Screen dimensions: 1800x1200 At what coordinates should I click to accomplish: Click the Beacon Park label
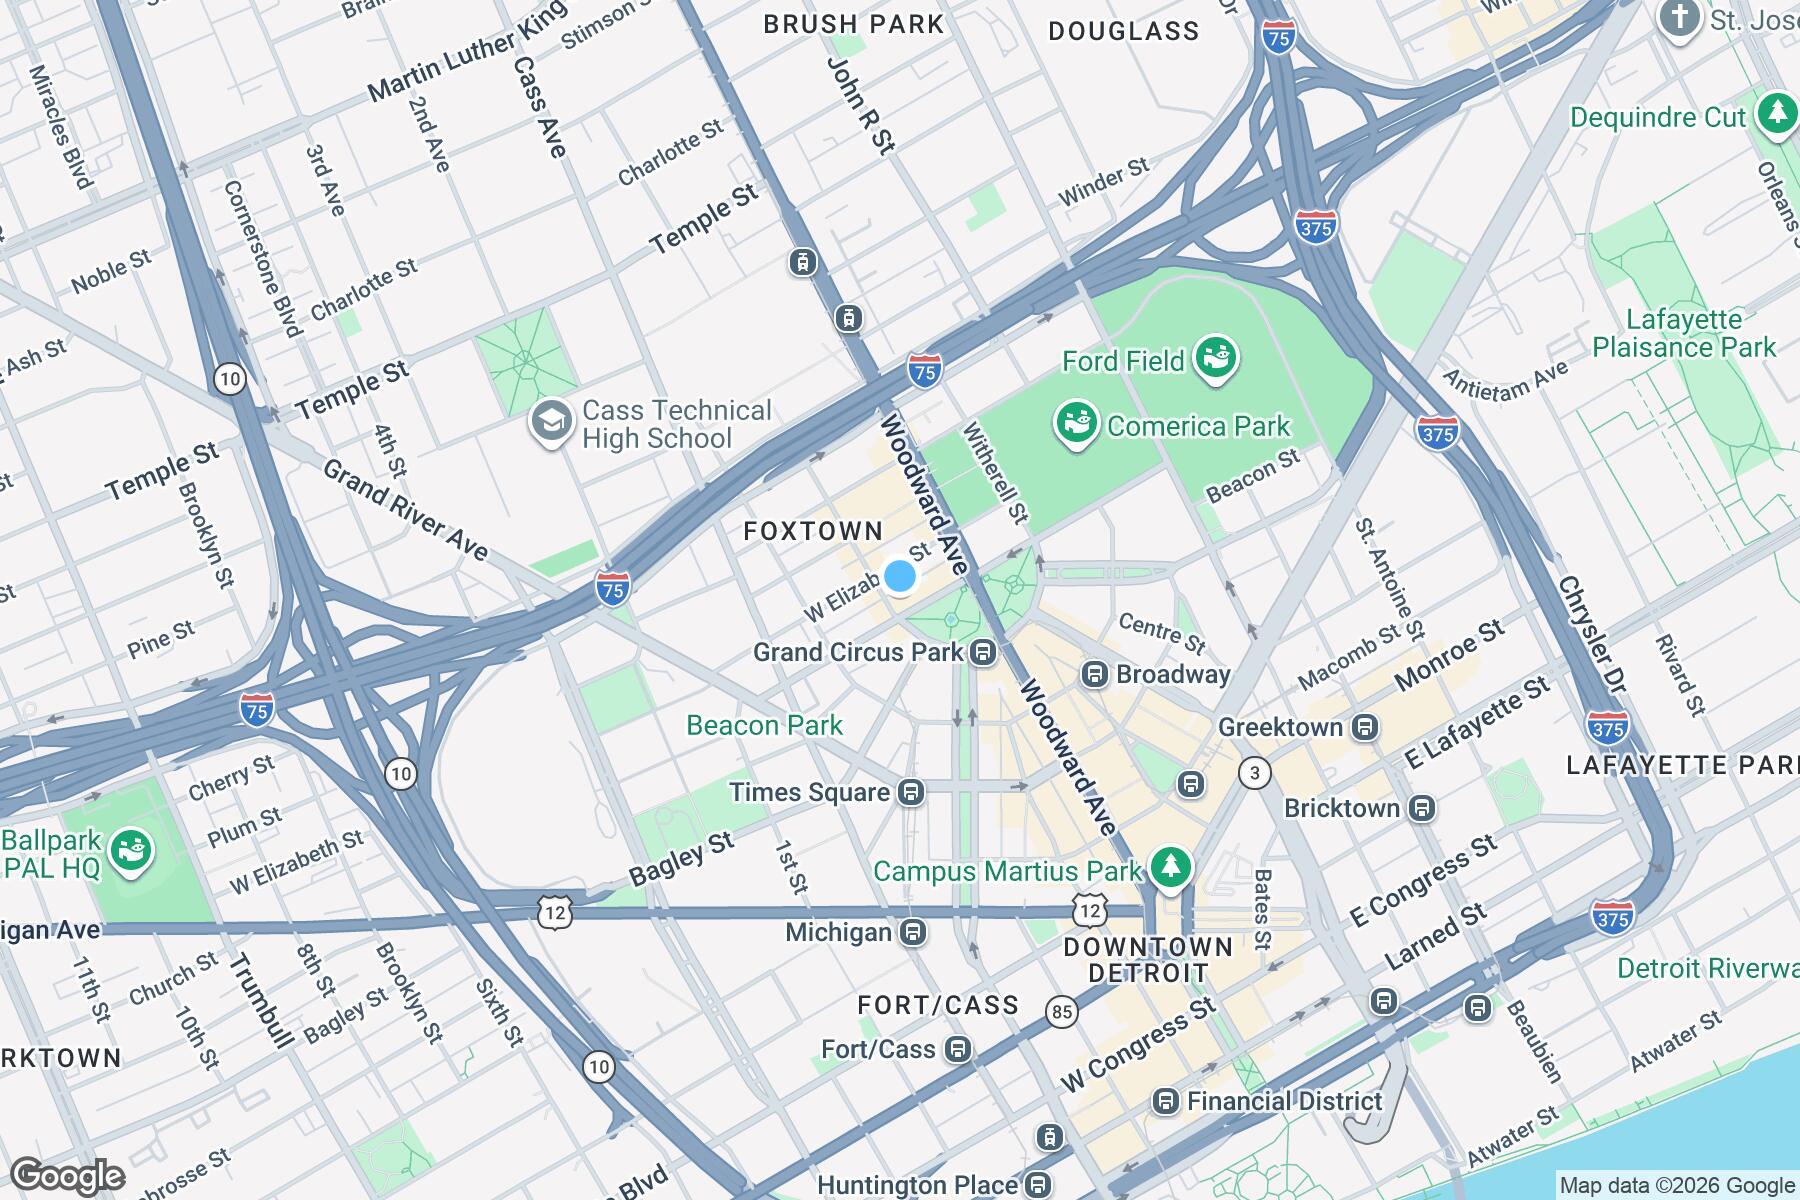tap(765, 725)
